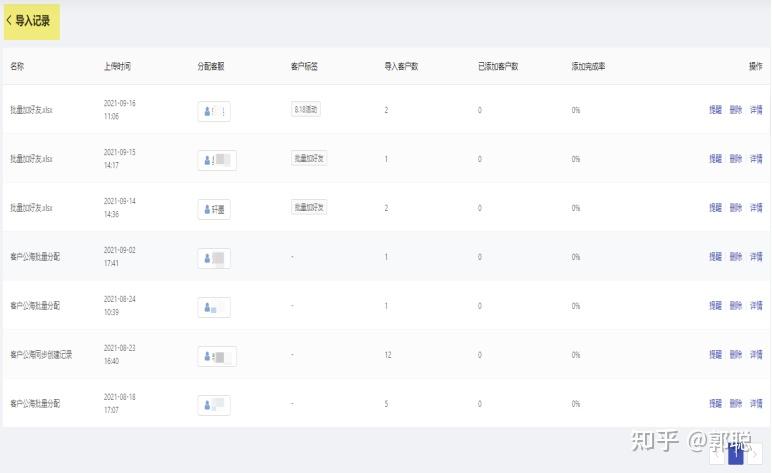Open 详情 for the 2021-09-14 import

[x=756, y=208]
